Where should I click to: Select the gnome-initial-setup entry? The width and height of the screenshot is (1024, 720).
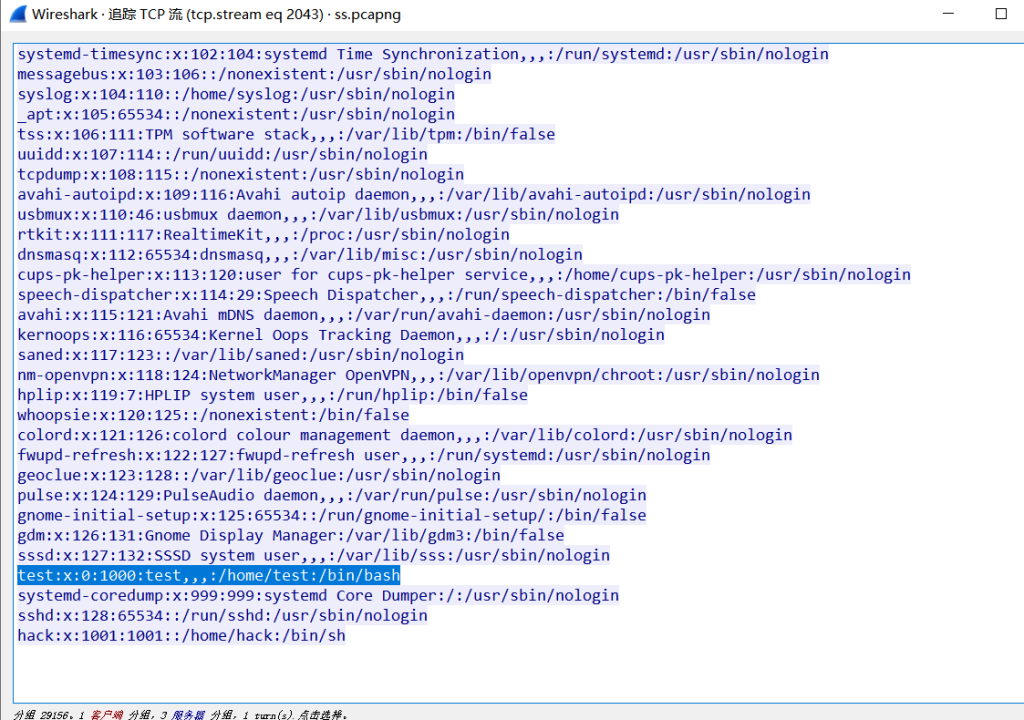coord(331,515)
